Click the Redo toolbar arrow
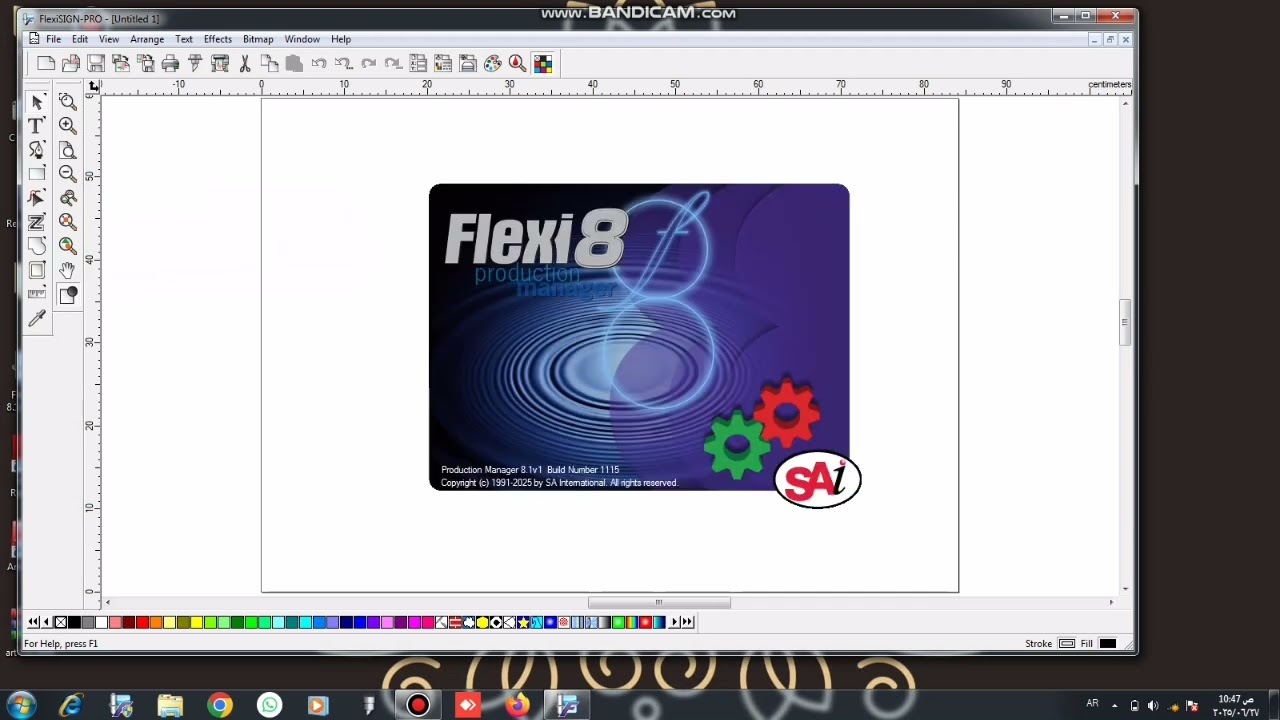Image resolution: width=1280 pixels, height=720 pixels. coord(369,64)
